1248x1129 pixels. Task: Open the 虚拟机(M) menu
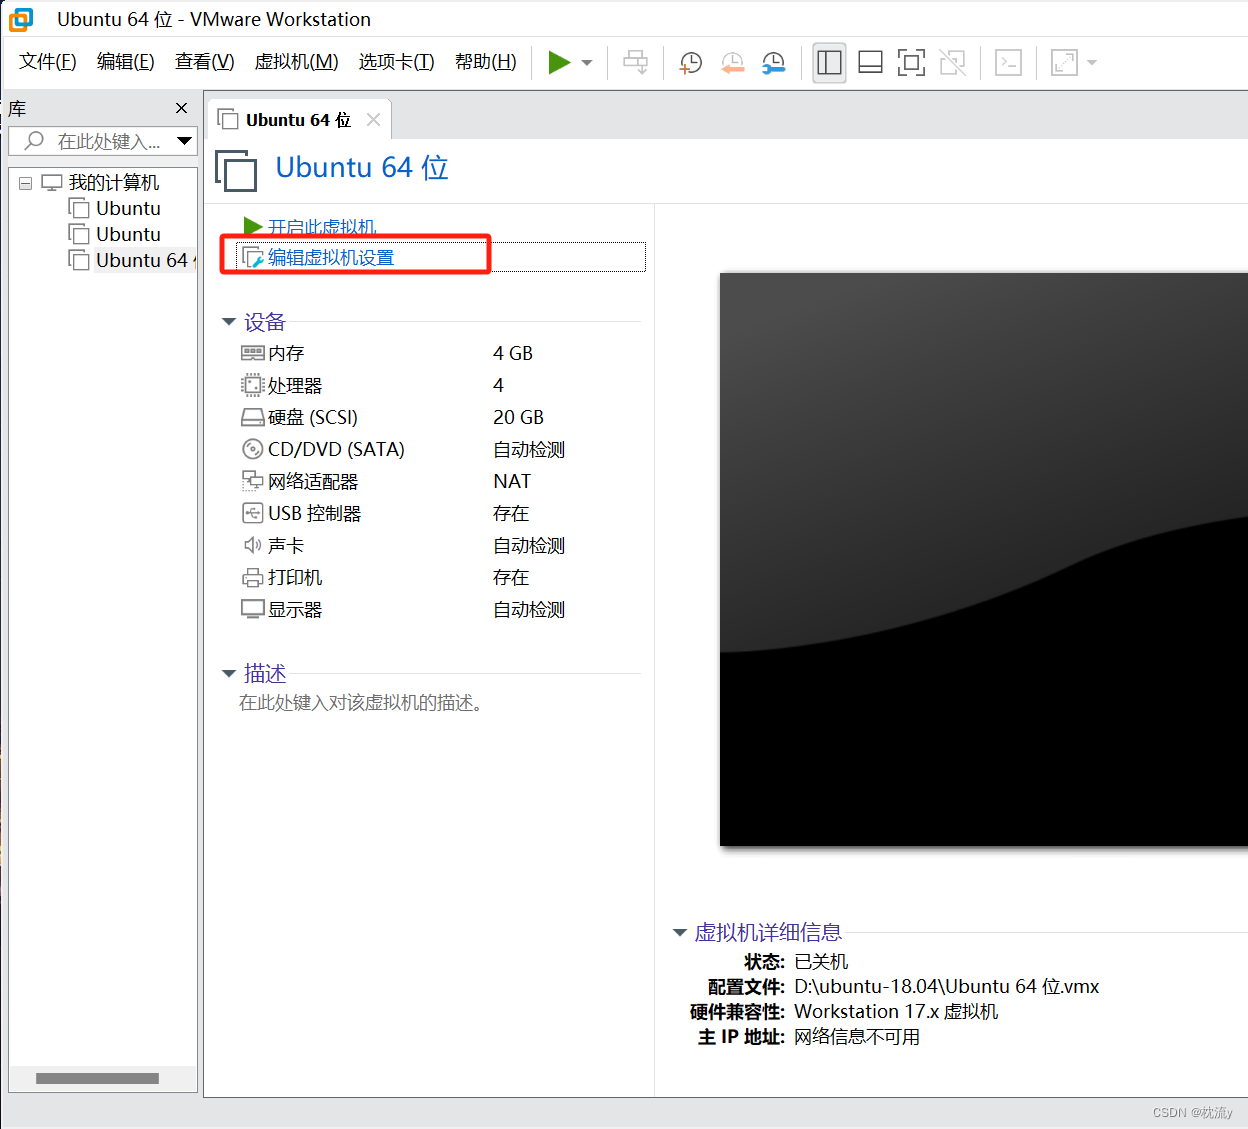(x=296, y=62)
